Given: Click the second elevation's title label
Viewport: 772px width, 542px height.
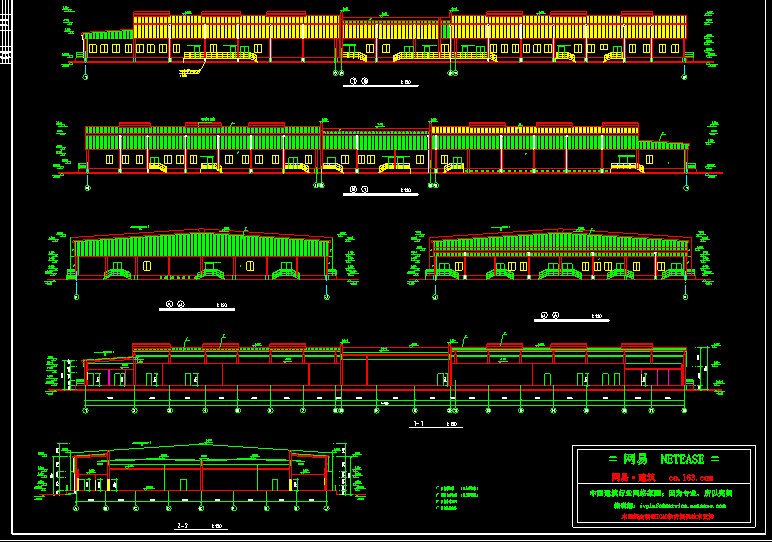Looking at the screenshot, I should 378,189.
